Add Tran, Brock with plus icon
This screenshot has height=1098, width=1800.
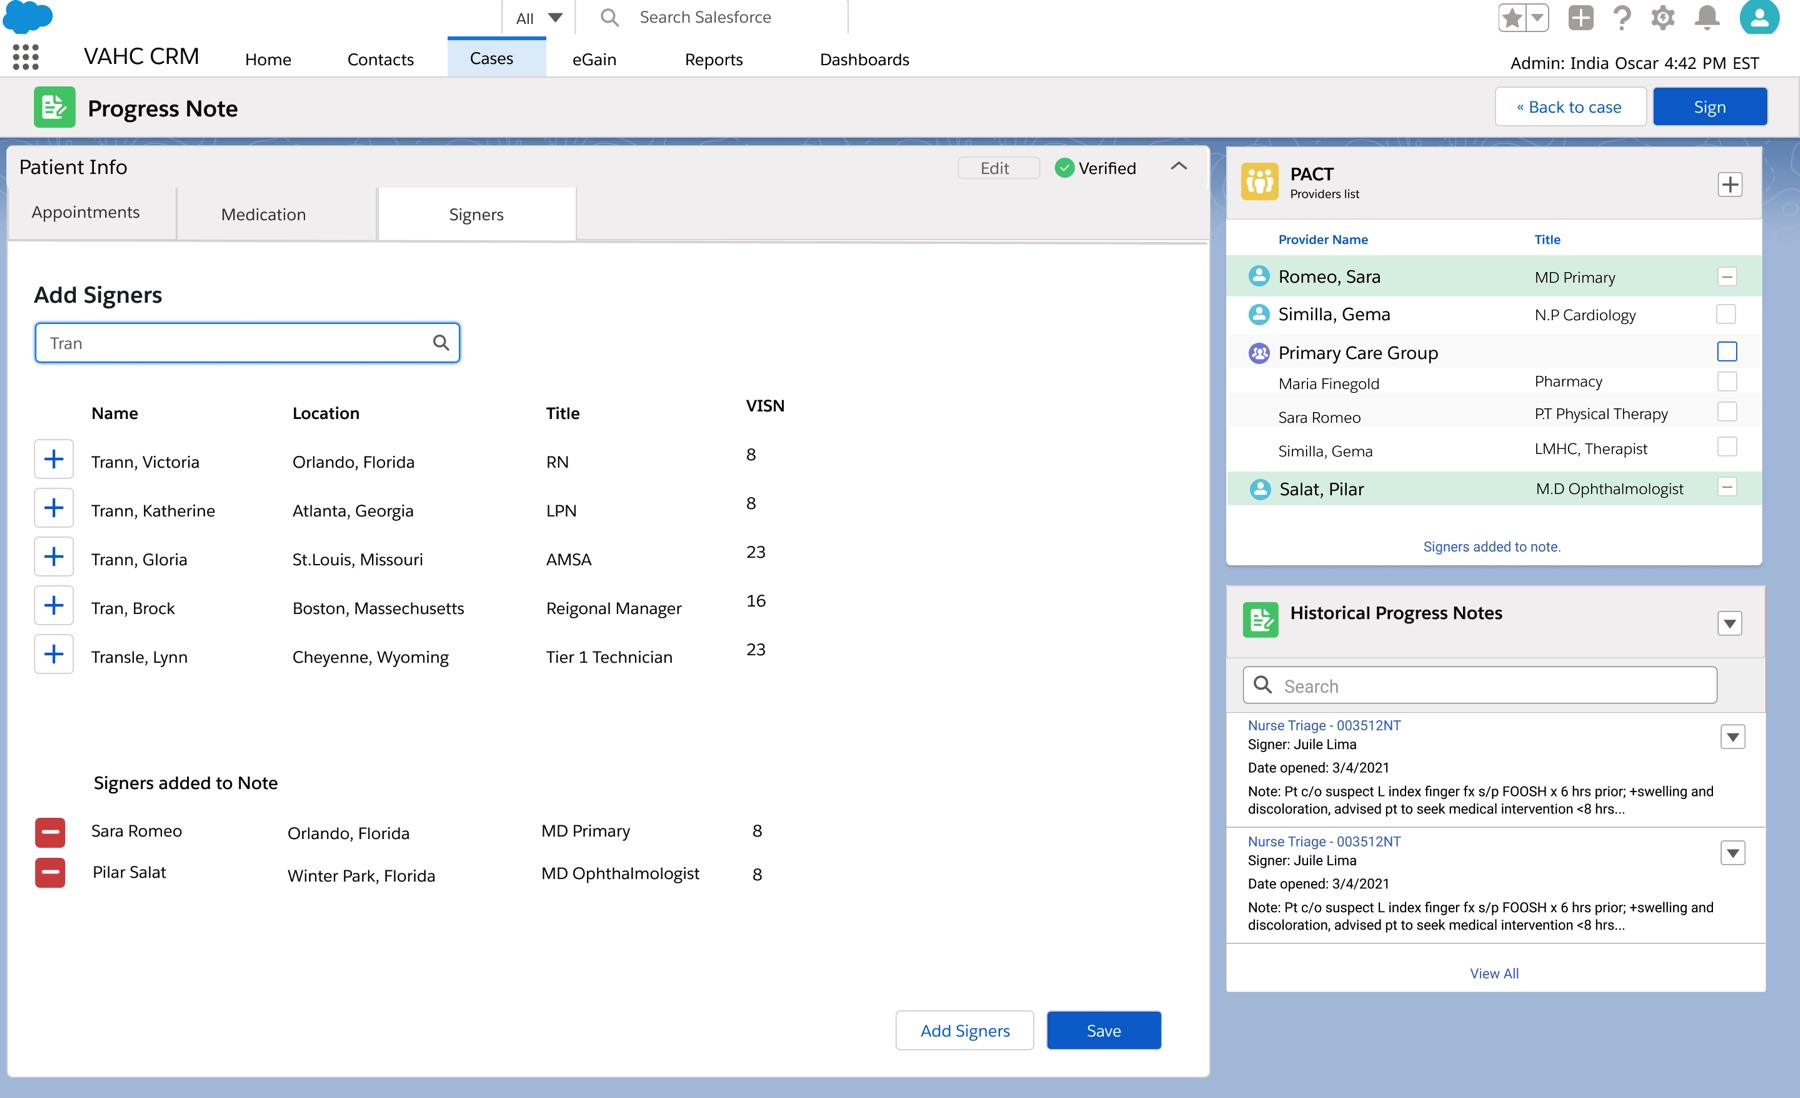pyautogui.click(x=54, y=605)
